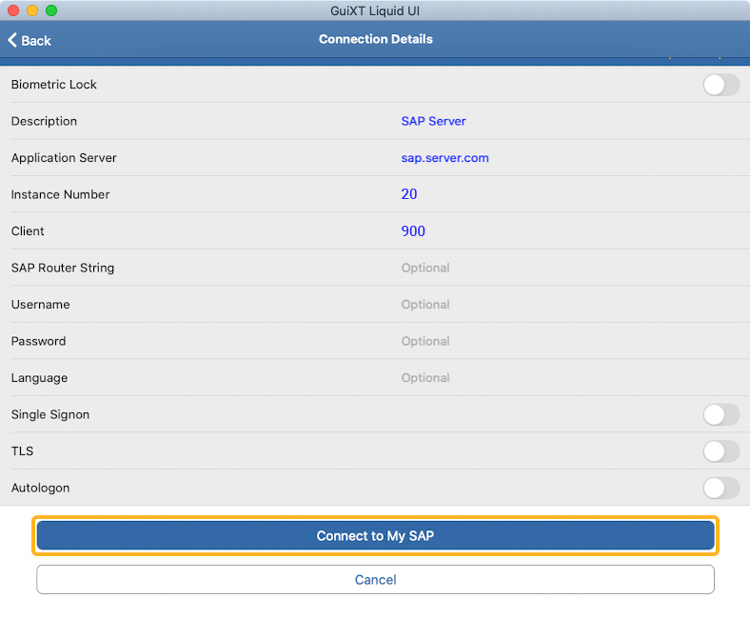Screen dimensions: 750x619
Task: Enable the Biometric Lock switch
Action: pos(720,85)
